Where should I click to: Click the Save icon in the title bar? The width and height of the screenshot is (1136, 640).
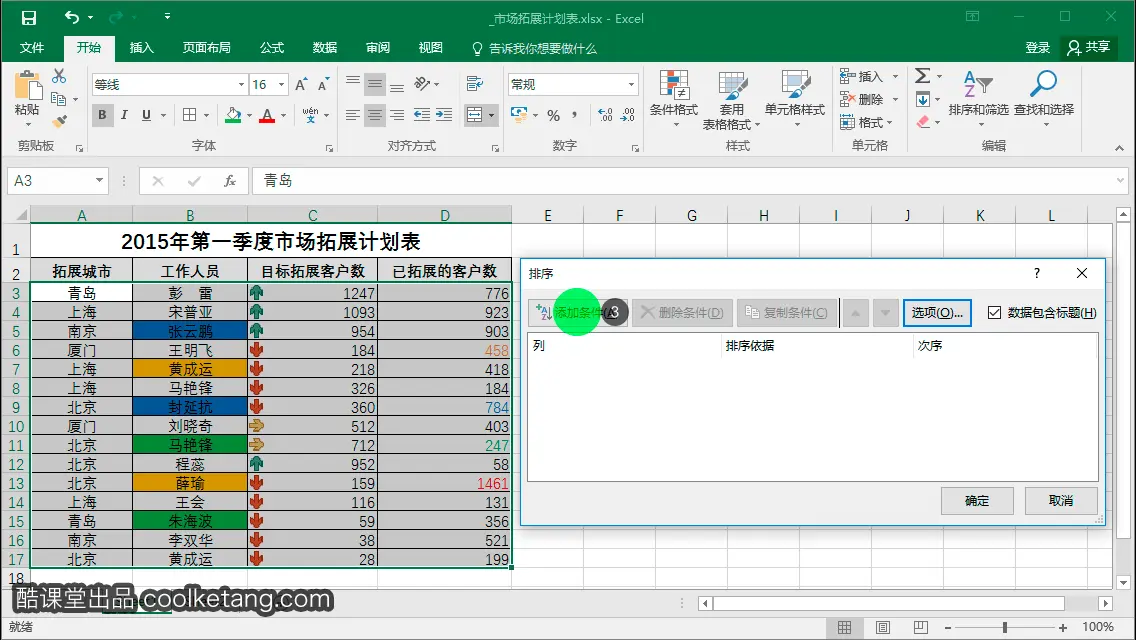tap(29, 18)
